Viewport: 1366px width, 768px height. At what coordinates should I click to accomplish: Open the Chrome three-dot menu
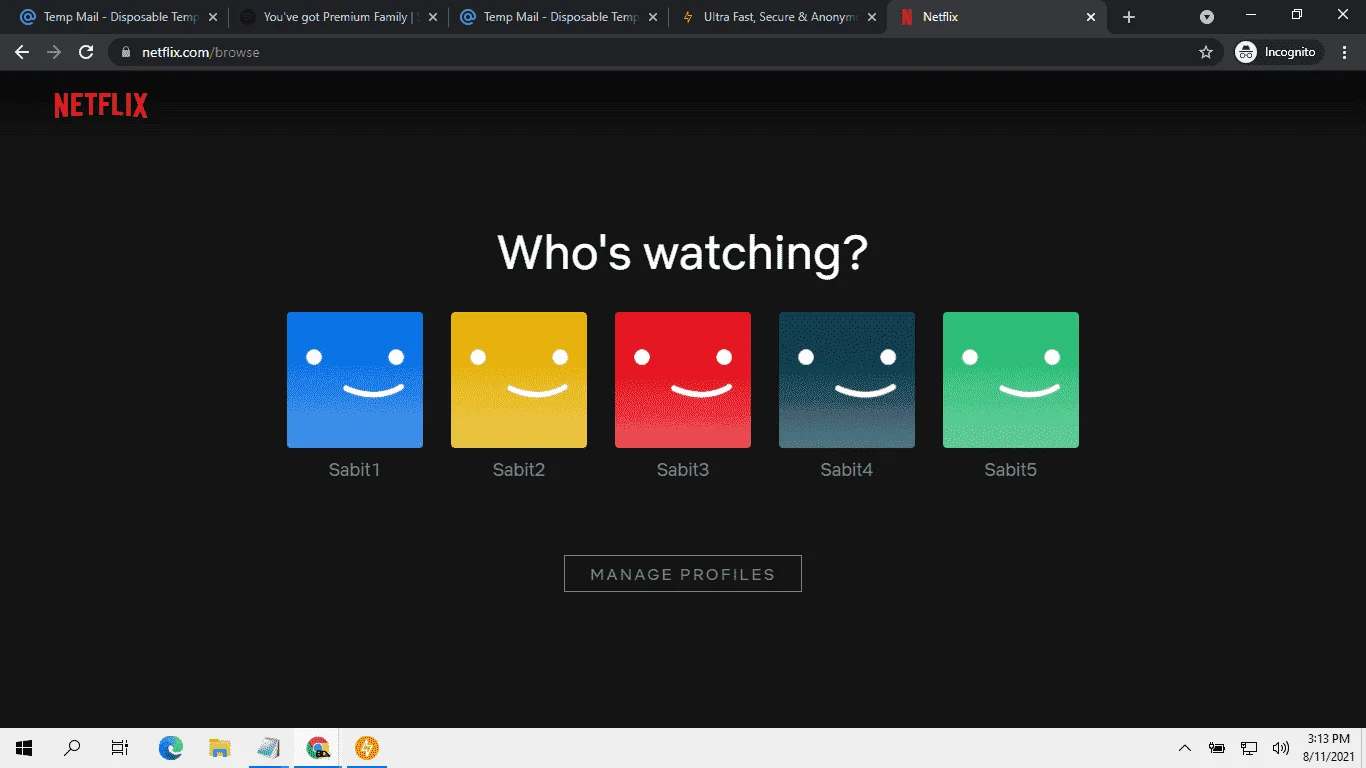1345,52
